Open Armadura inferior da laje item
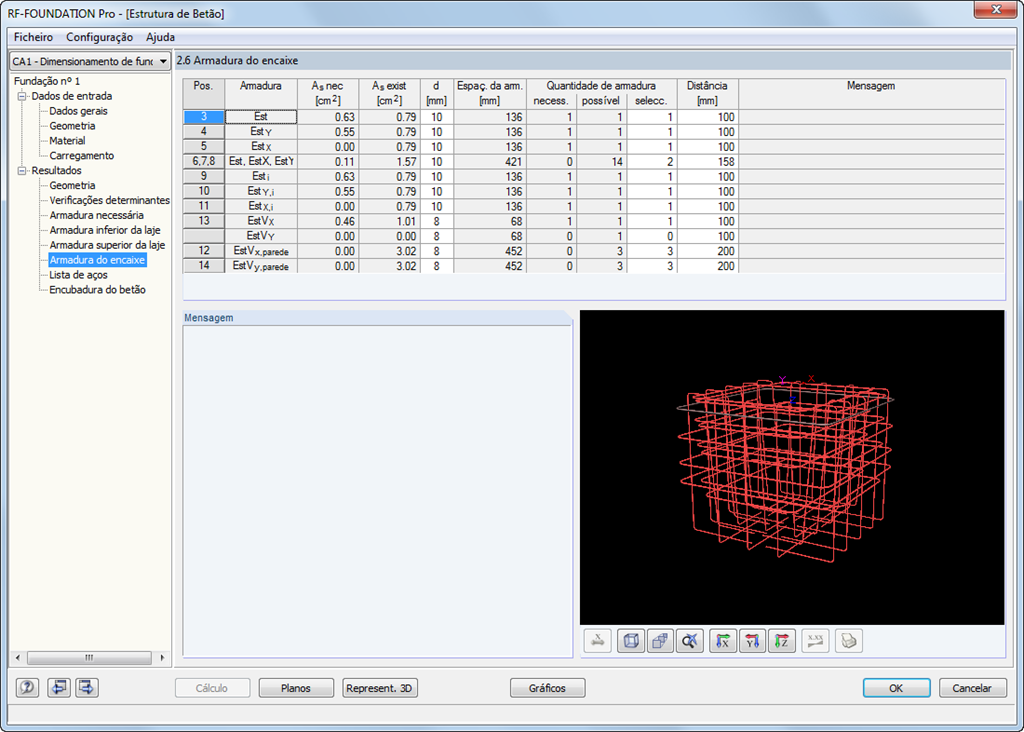This screenshot has width=1024, height=732. click(105, 230)
